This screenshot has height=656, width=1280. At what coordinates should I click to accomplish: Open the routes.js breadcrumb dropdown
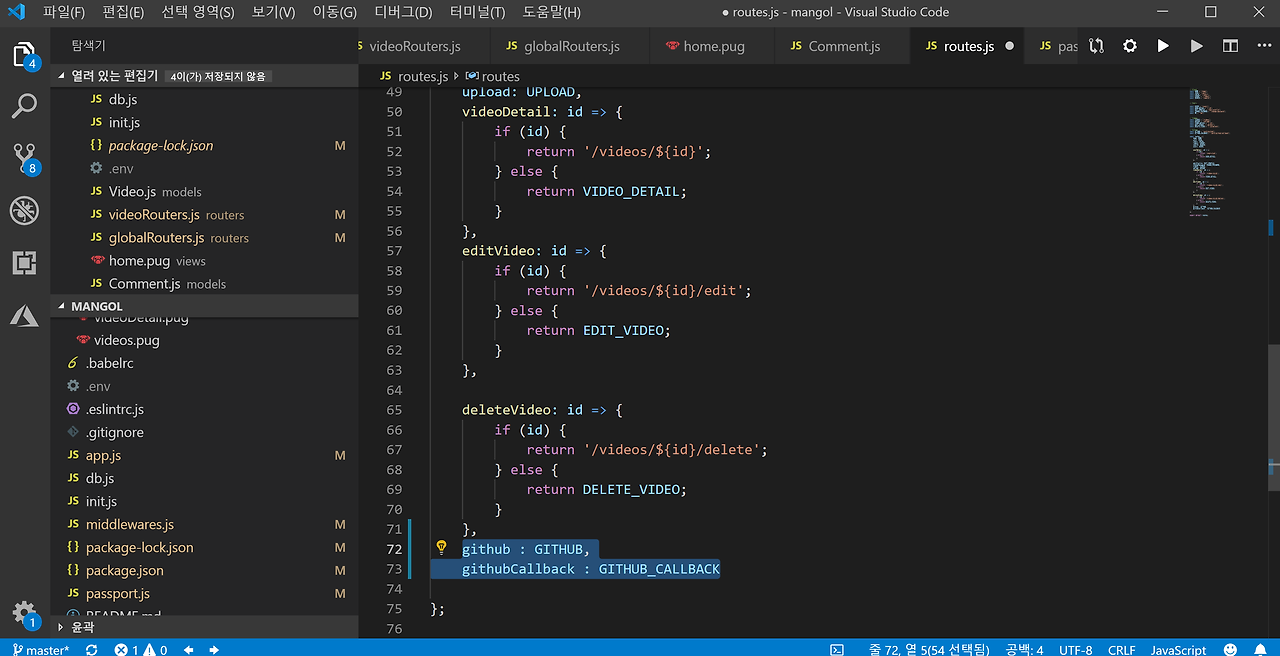click(x=414, y=76)
